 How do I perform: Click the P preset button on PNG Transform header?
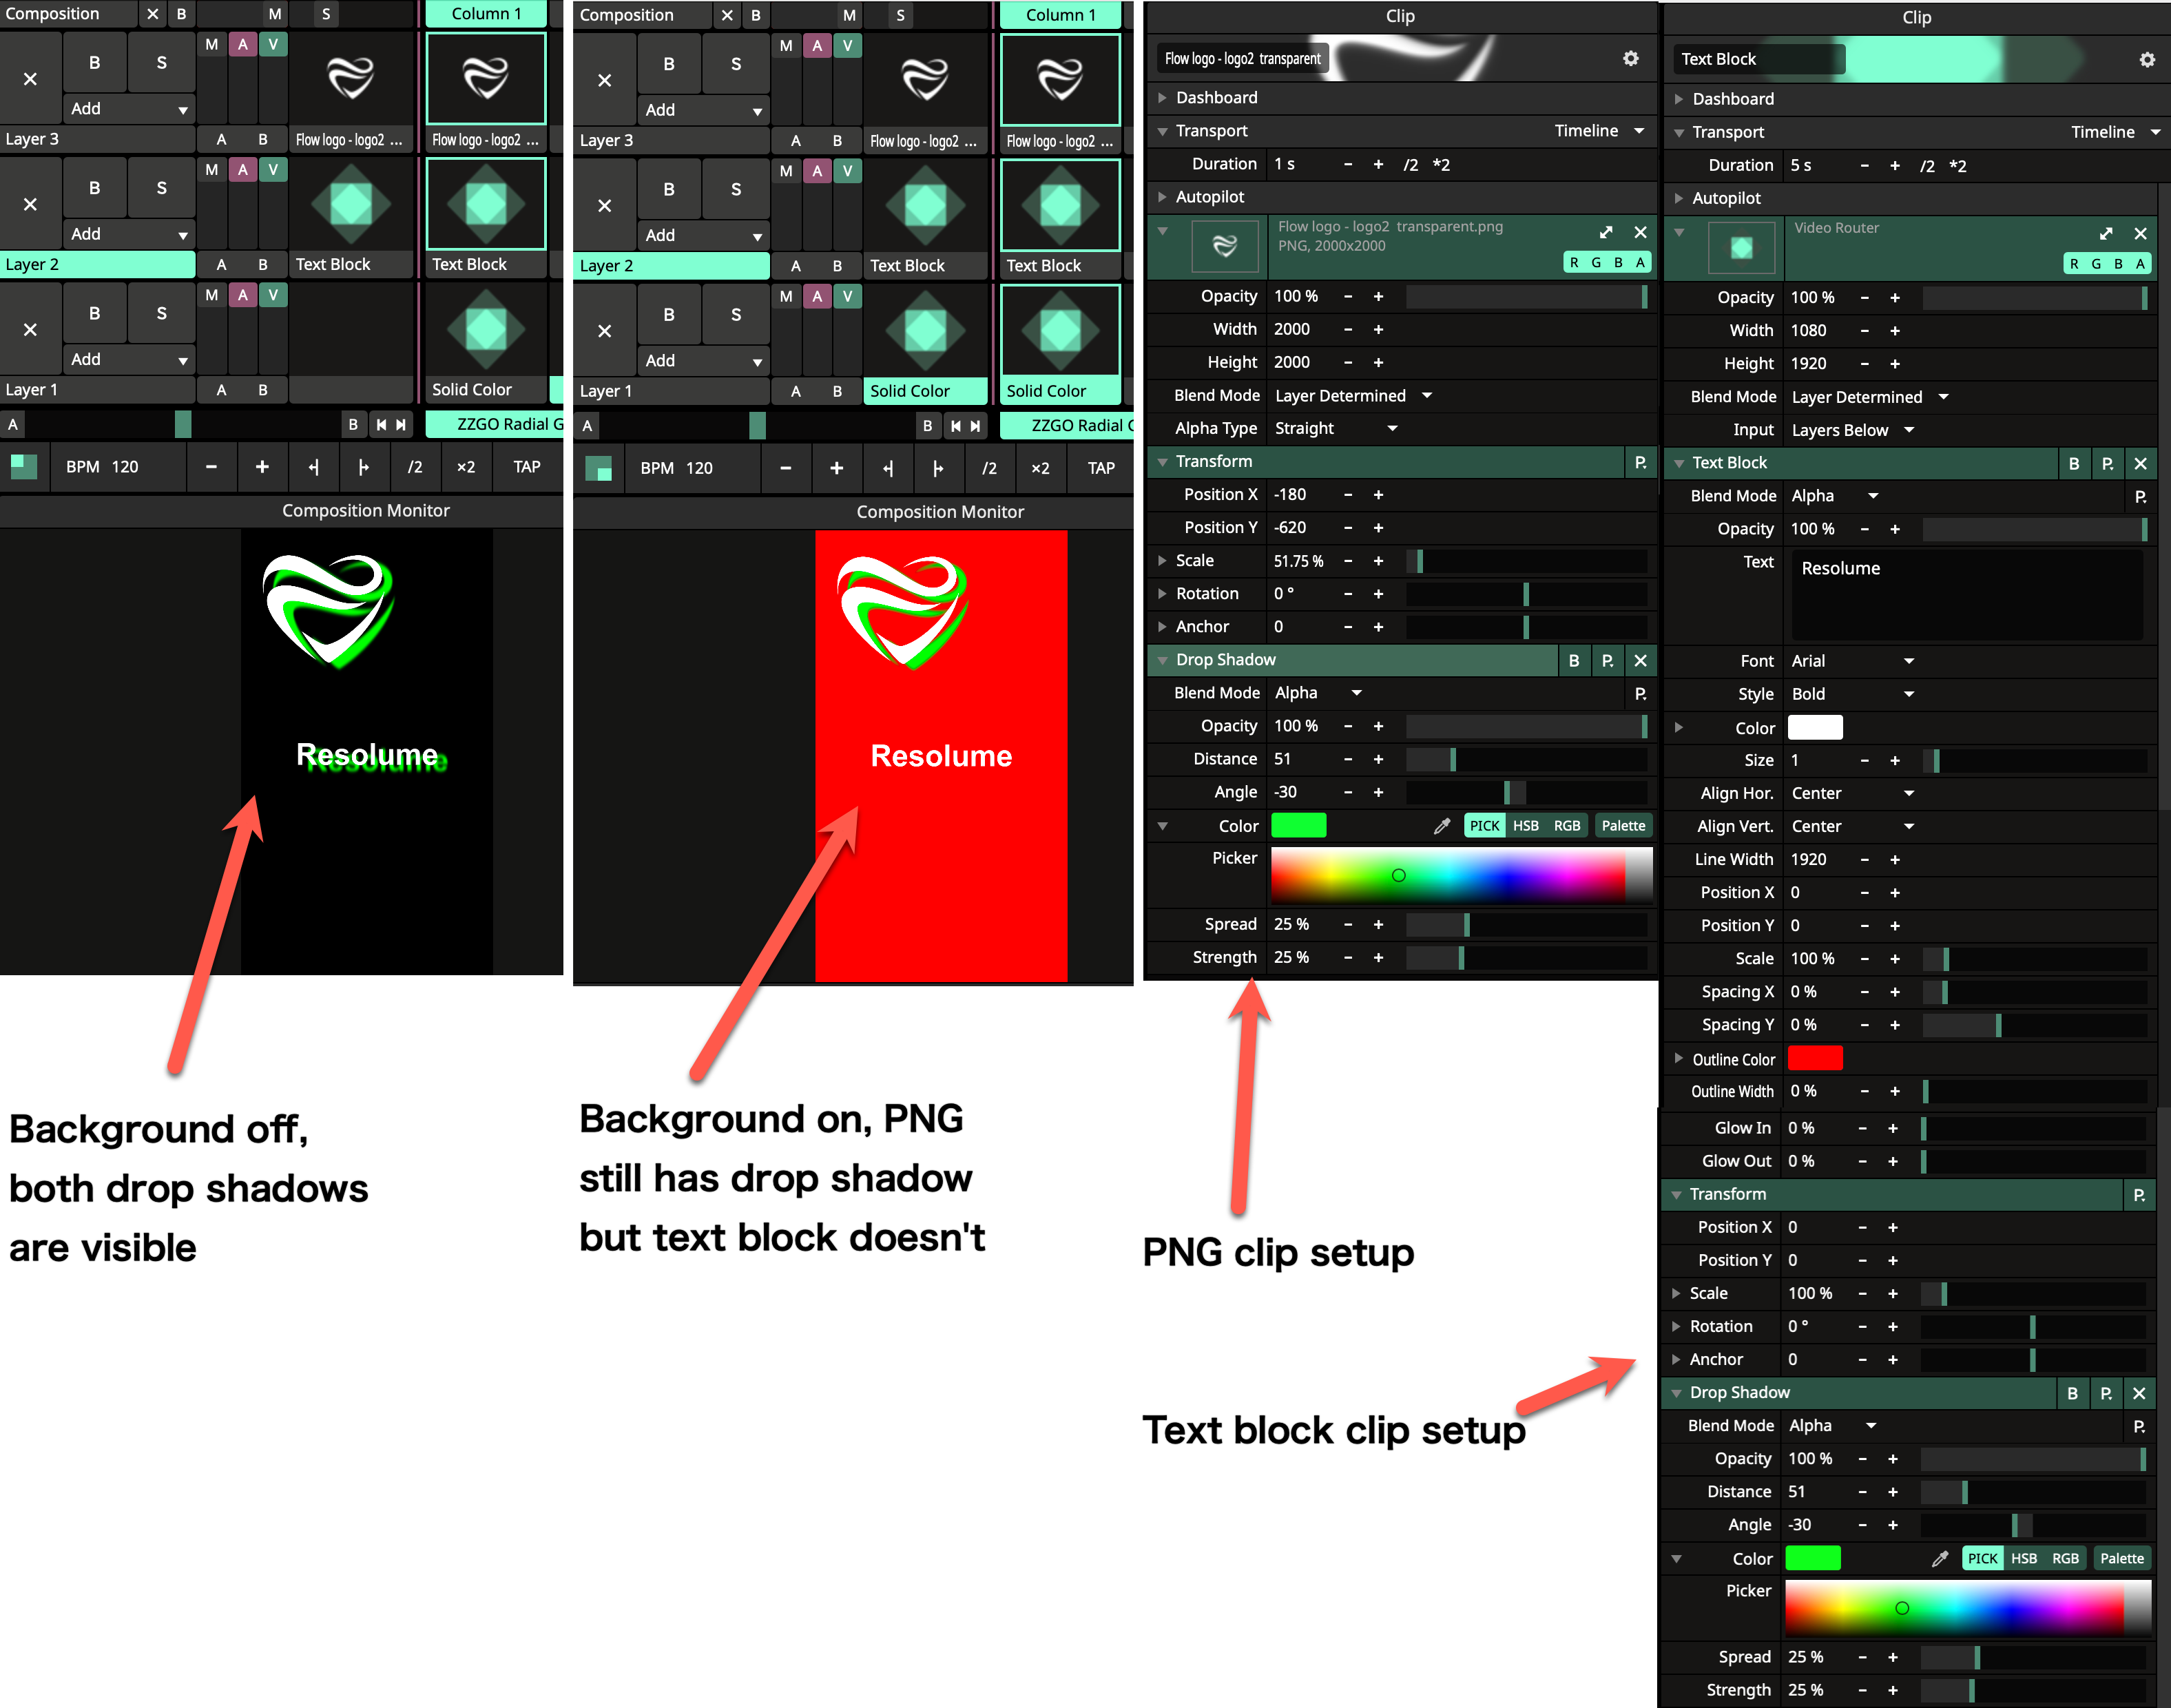[x=1640, y=462]
